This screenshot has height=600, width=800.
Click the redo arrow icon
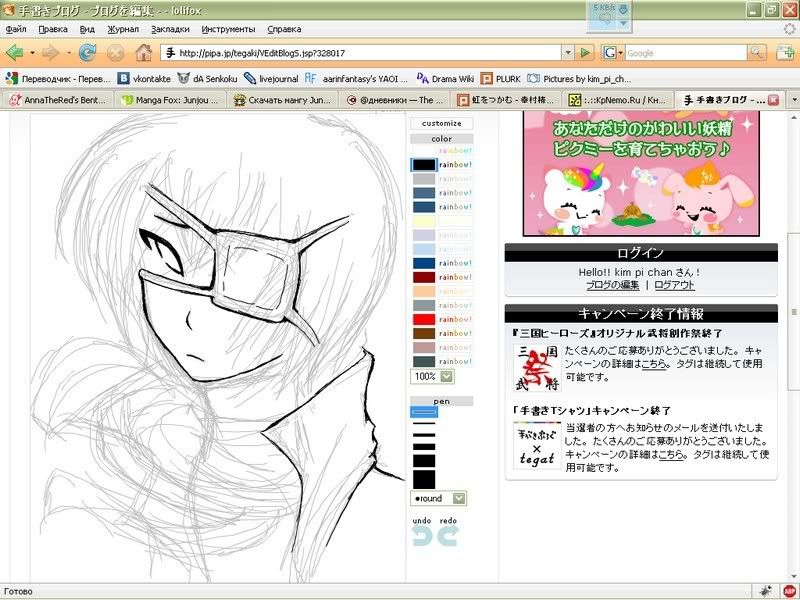tap(447, 536)
